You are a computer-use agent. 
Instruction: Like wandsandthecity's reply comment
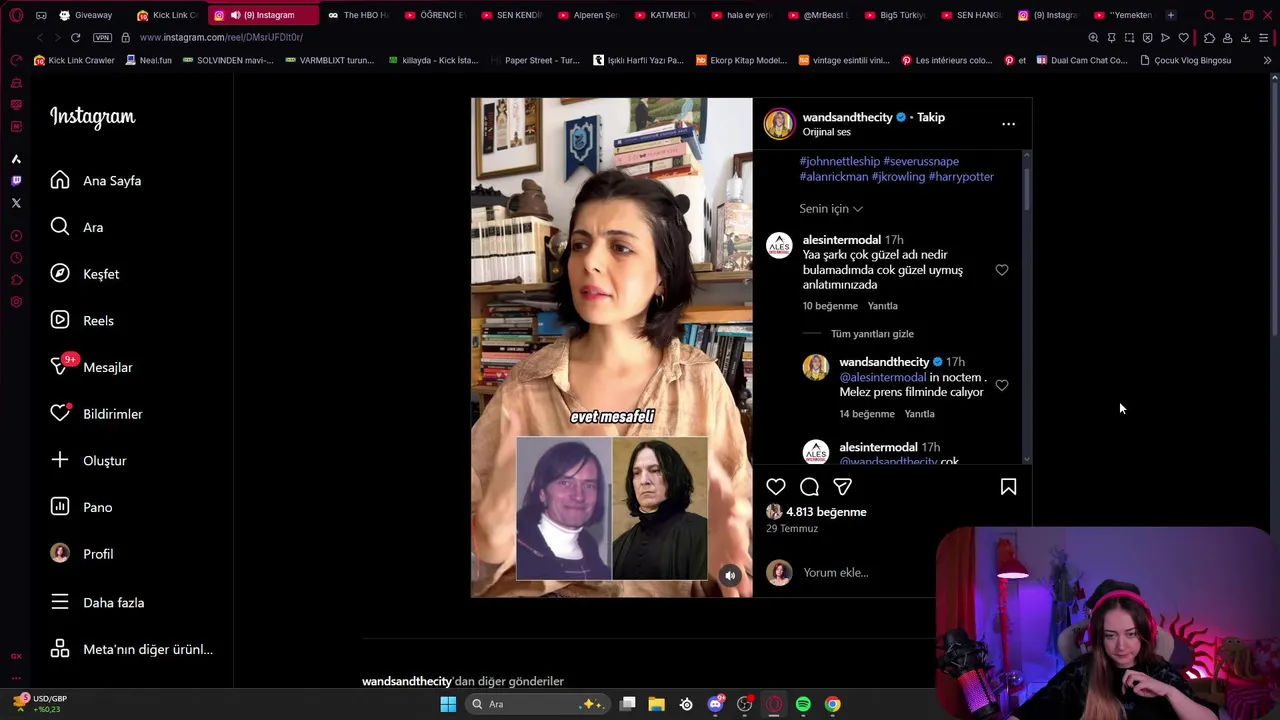tap(1002, 385)
